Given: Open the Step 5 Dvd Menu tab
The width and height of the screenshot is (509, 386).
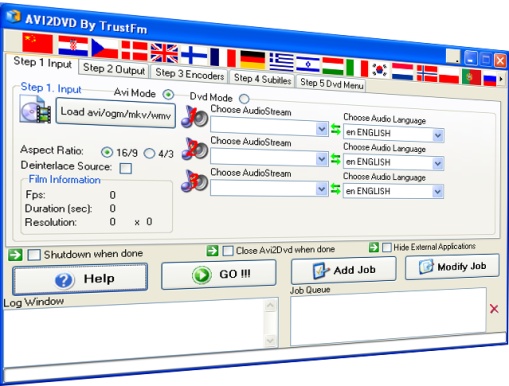Looking at the screenshot, I should [x=332, y=83].
